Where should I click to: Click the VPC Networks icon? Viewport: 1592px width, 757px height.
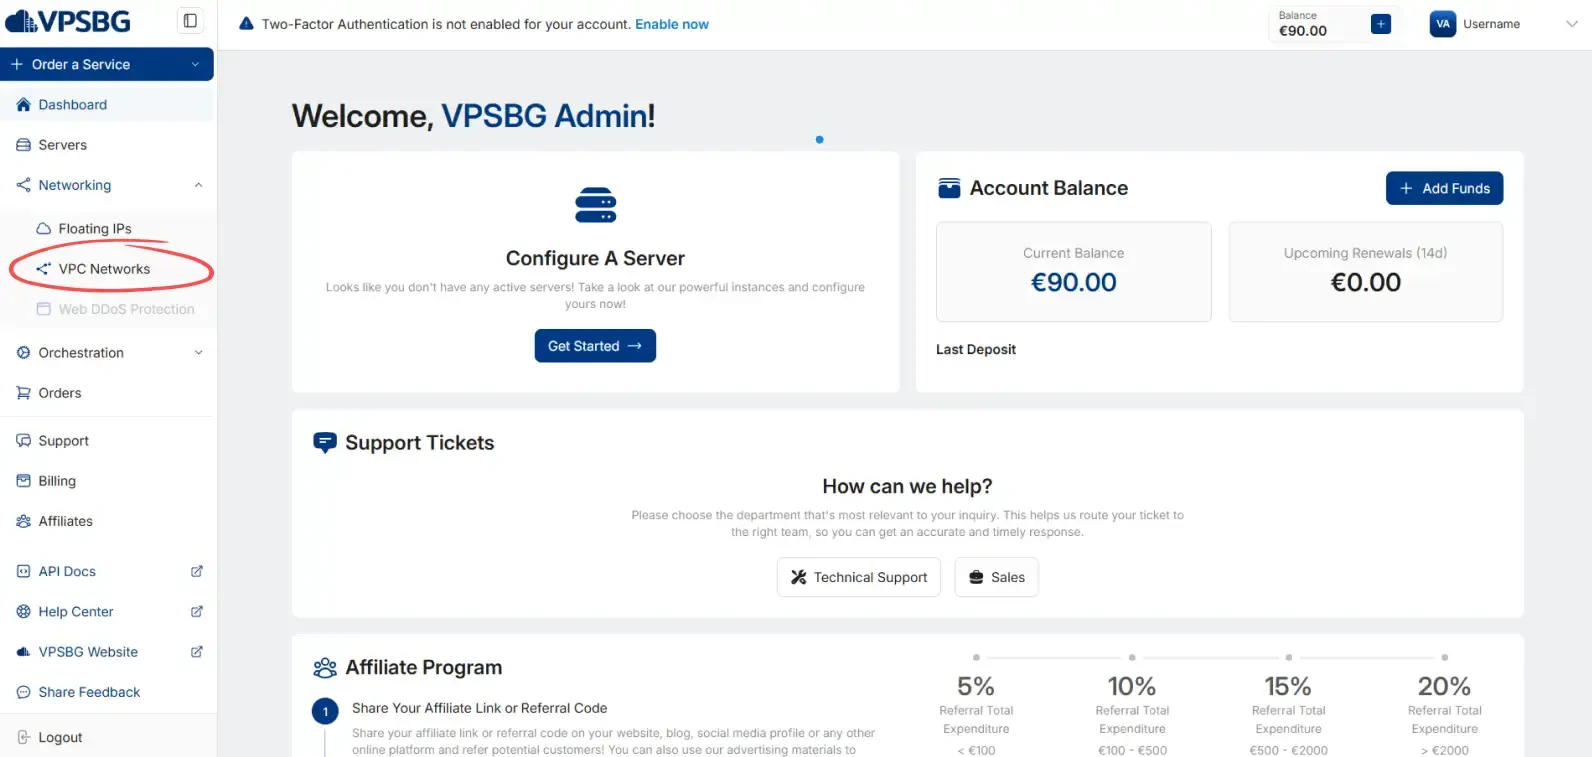(x=43, y=268)
